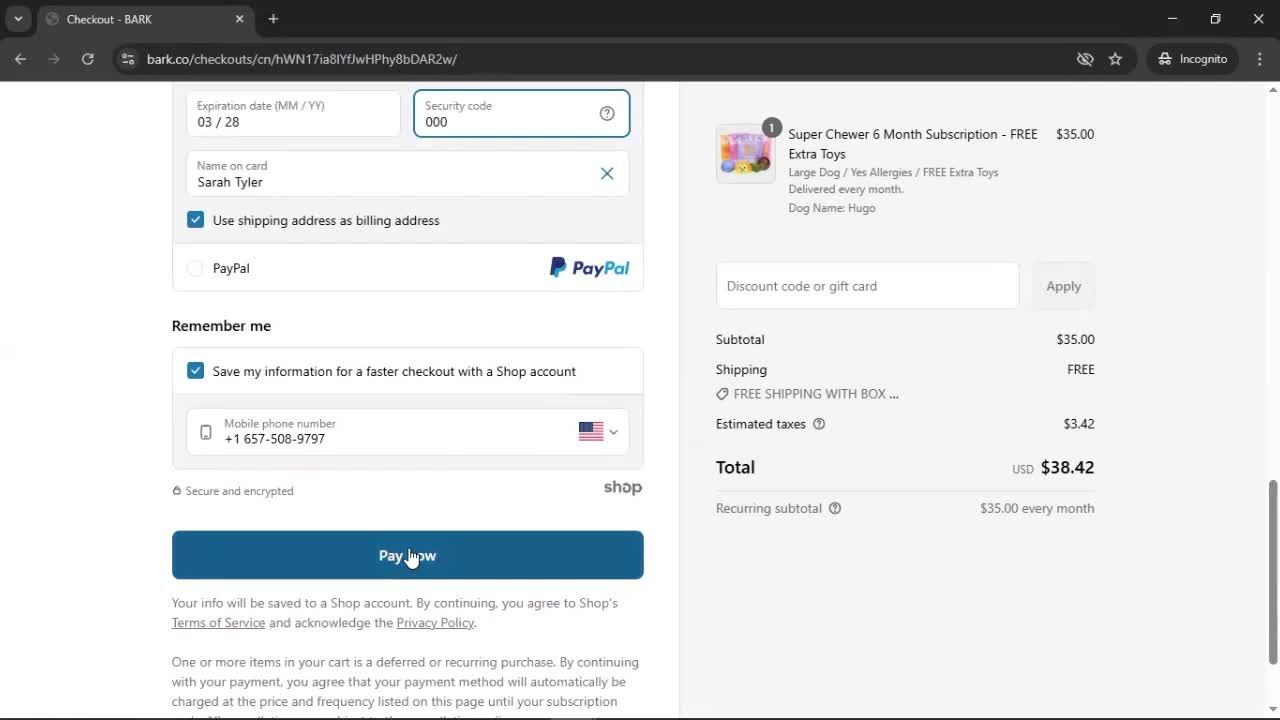The image size is (1280, 720).
Task: Click the Super Chewer 6 Month Subscription title
Action: click(913, 144)
